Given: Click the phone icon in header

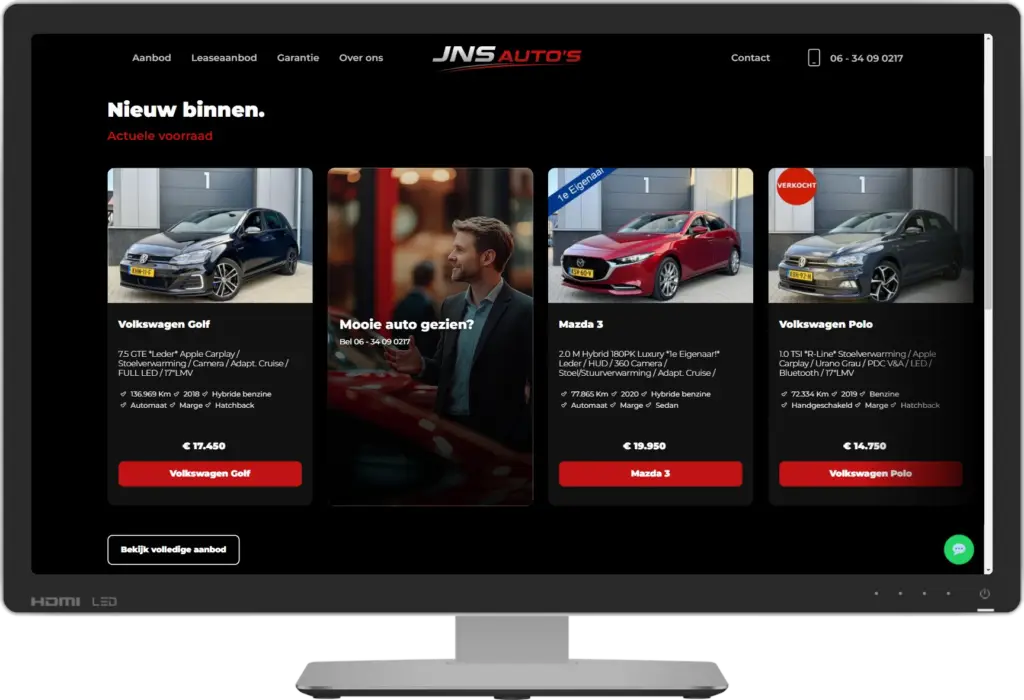Looking at the screenshot, I should 814,58.
